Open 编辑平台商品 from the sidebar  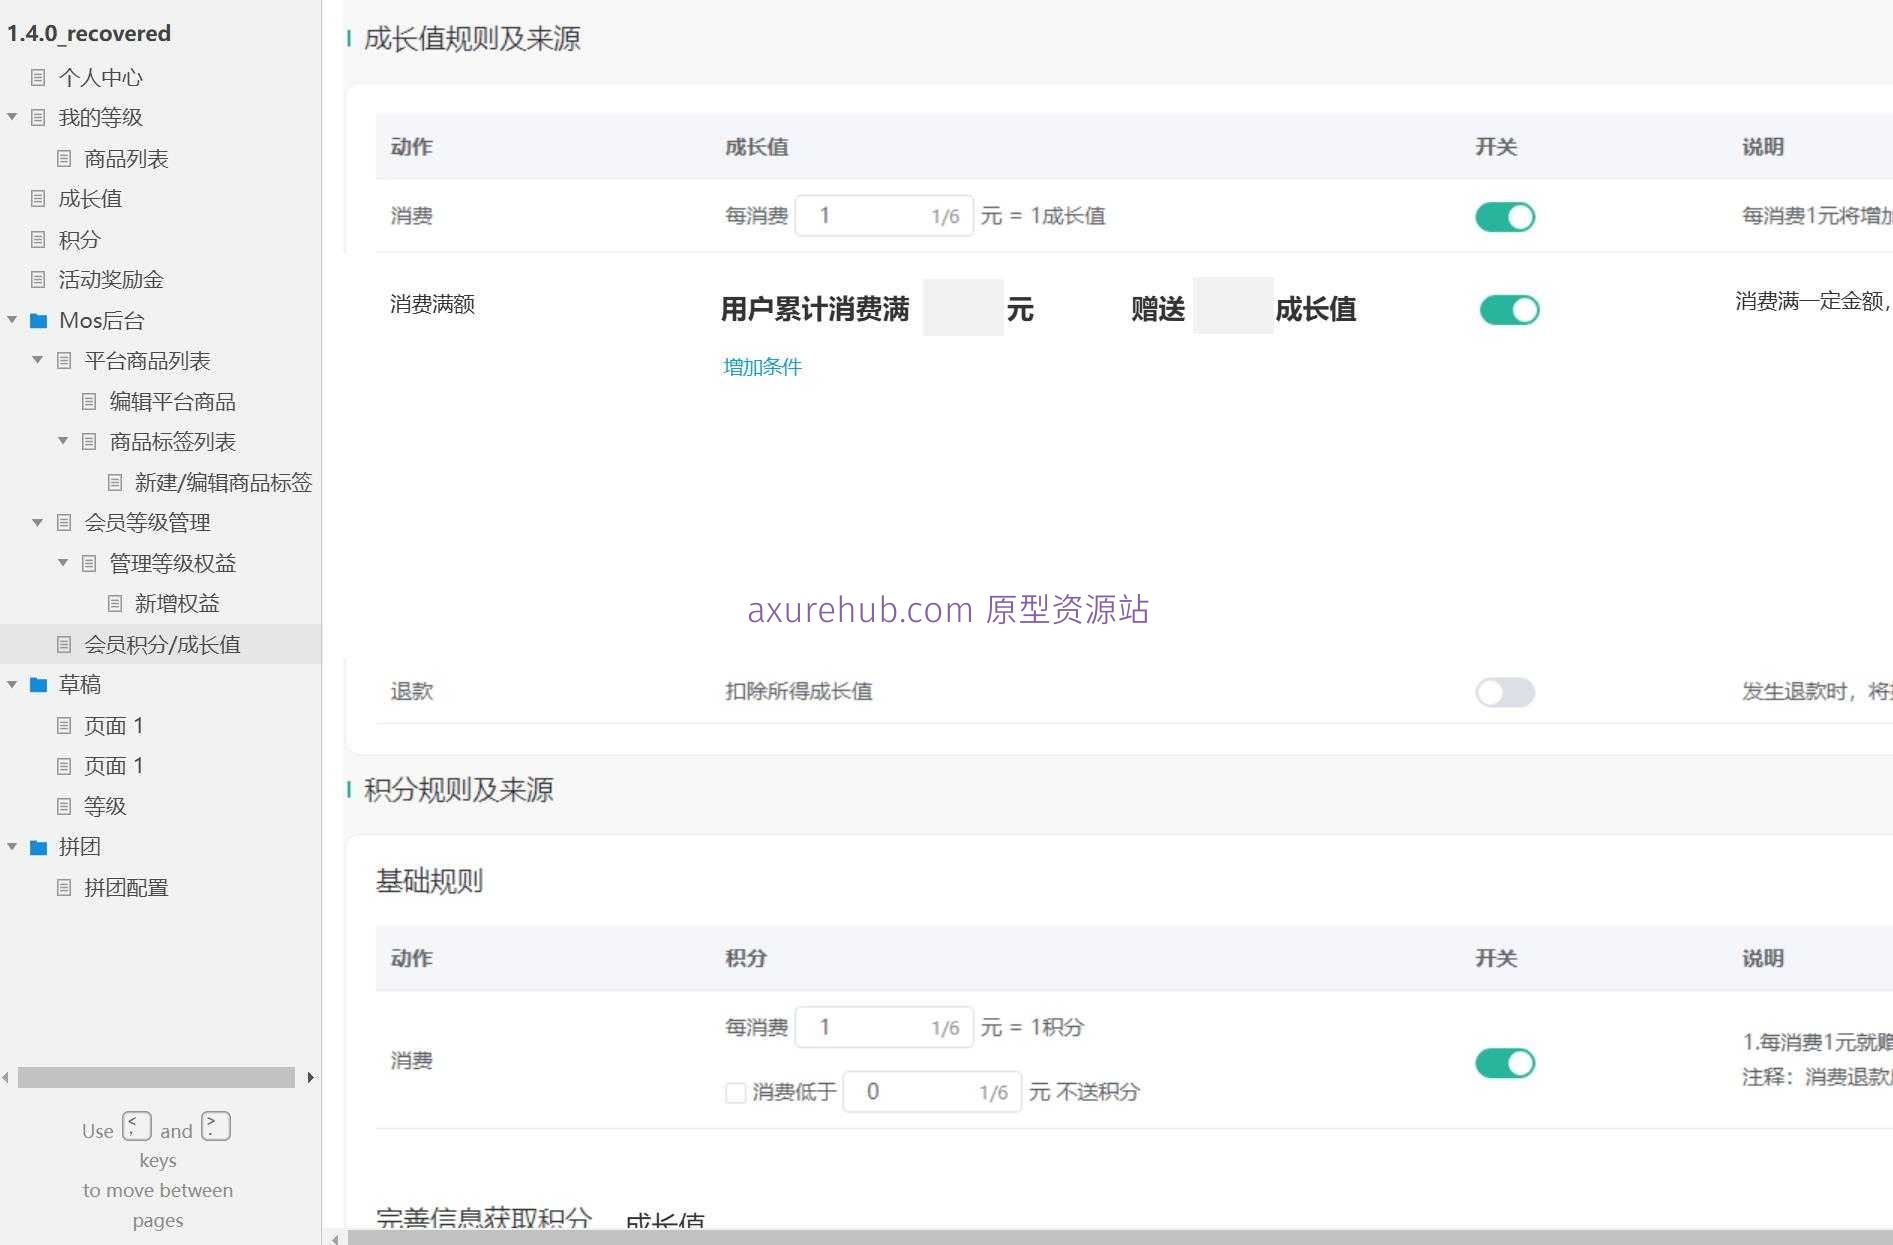point(175,401)
